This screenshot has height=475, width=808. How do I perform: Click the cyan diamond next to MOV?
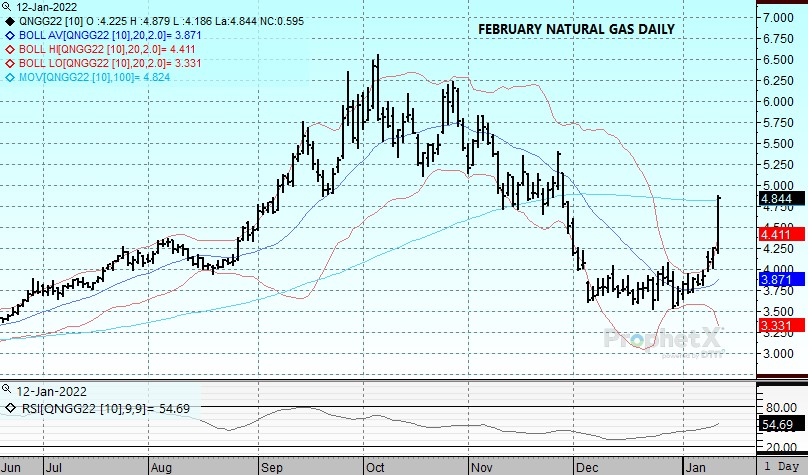tap(10, 75)
